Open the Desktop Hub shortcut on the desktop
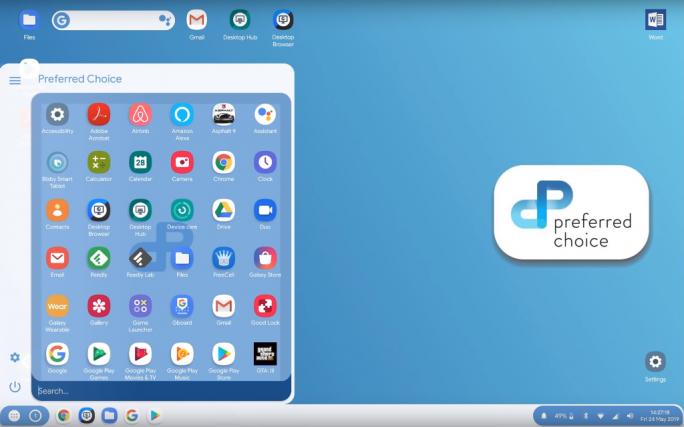The image size is (684, 427). (240, 20)
